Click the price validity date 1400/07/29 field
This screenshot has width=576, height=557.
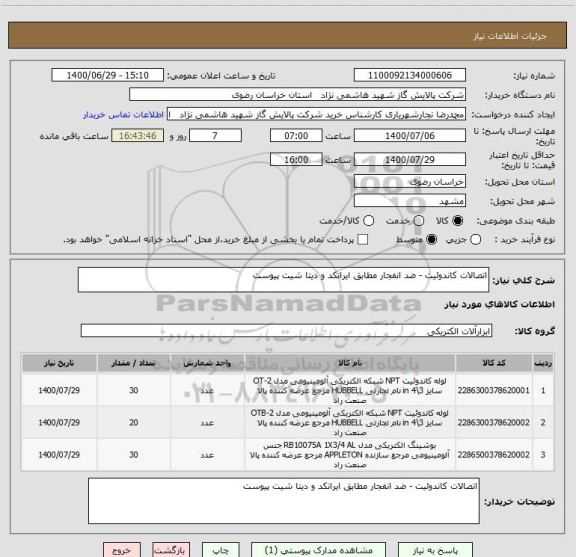(410, 159)
